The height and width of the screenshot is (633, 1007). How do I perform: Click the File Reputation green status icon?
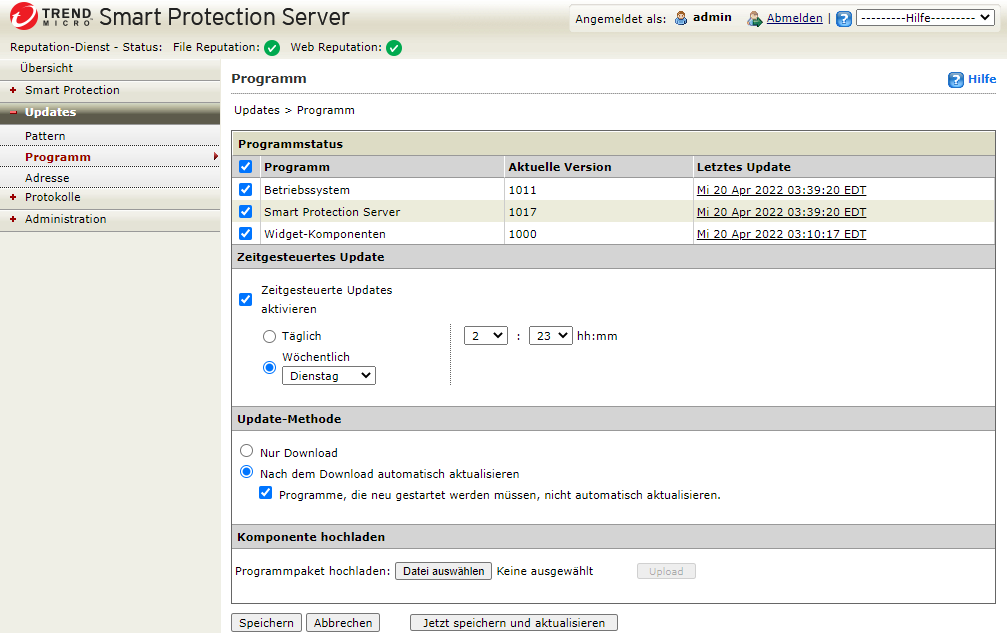tap(272, 48)
